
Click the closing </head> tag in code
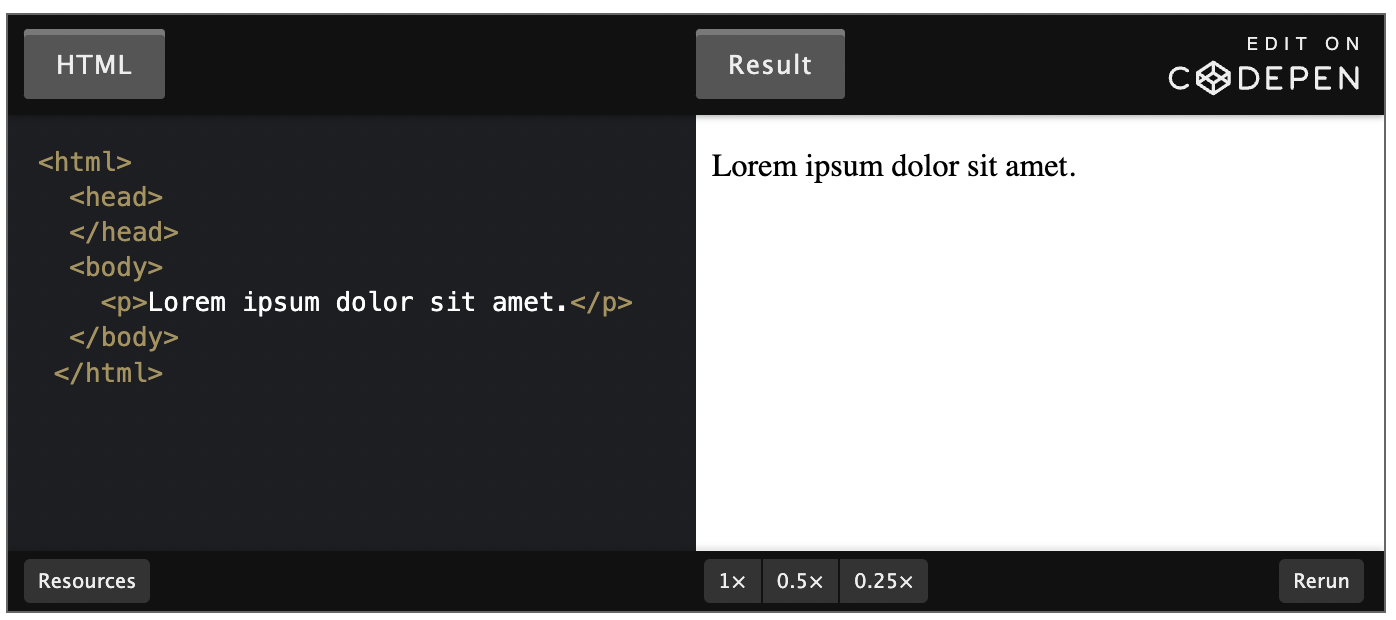pyautogui.click(x=124, y=232)
